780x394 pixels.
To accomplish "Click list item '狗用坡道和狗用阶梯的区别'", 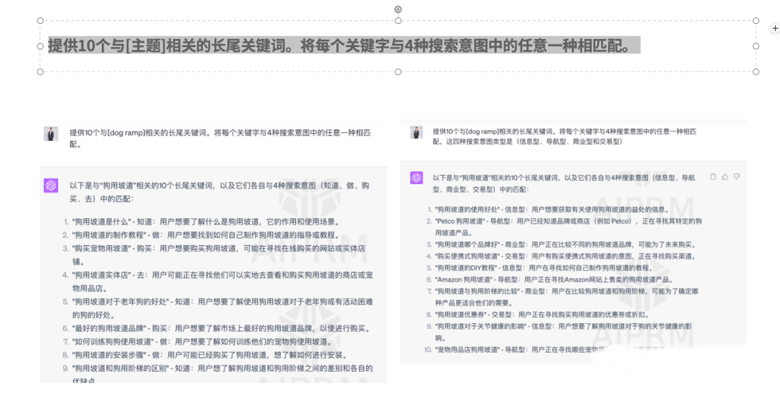I will click(222, 374).
